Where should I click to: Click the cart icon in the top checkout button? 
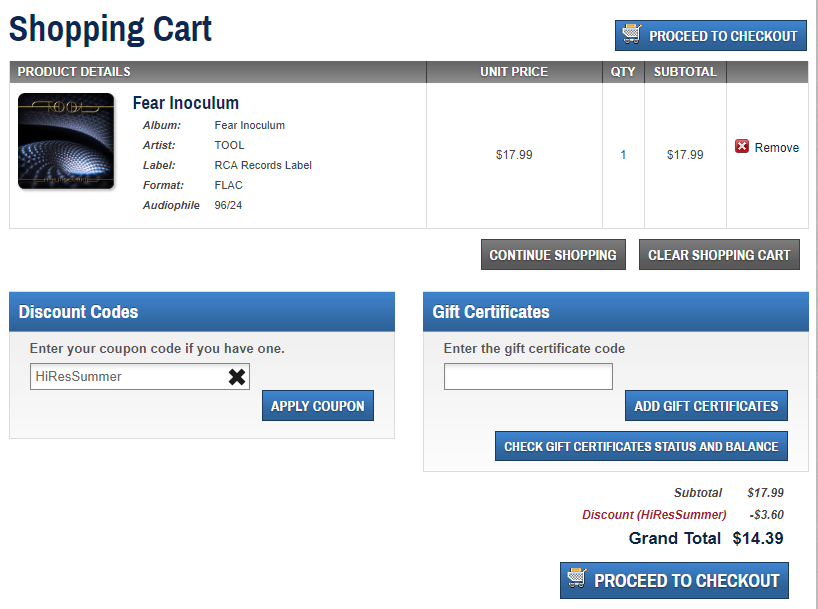pos(632,34)
